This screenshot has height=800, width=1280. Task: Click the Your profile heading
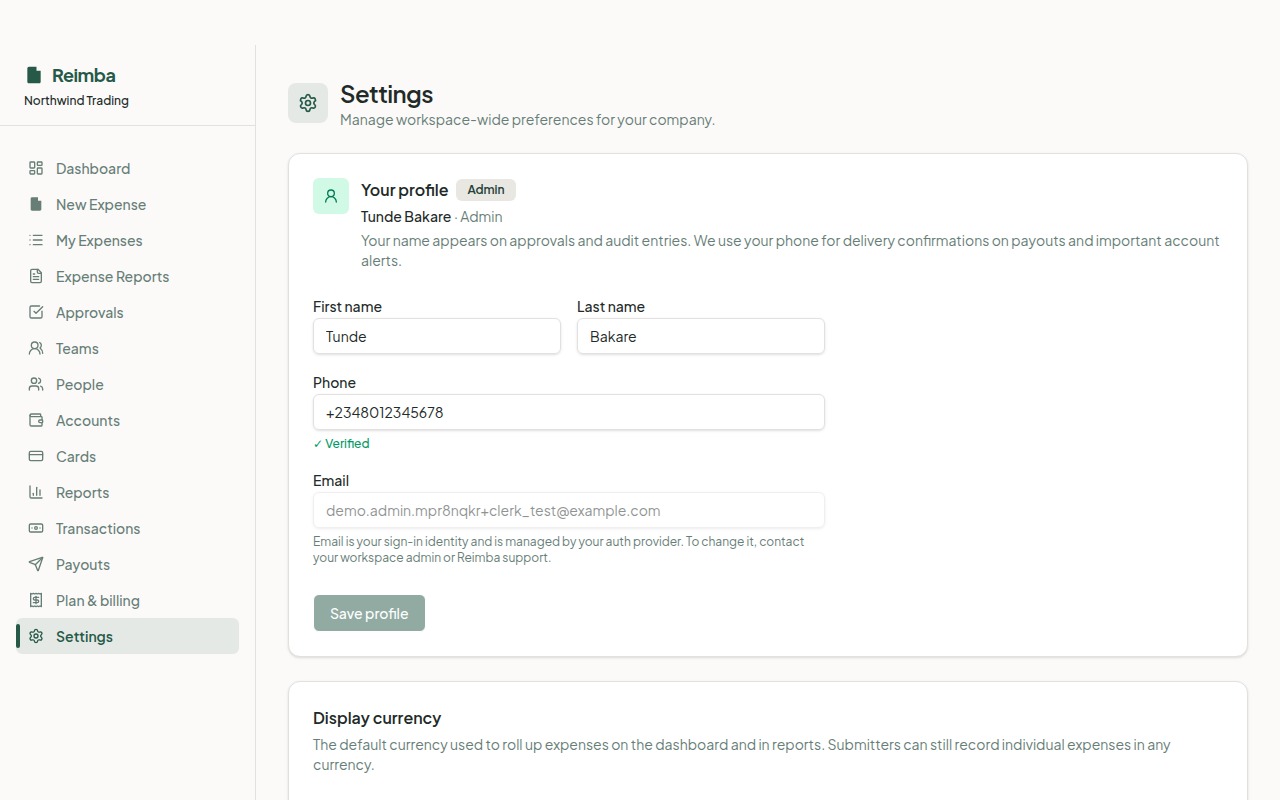[x=404, y=190]
